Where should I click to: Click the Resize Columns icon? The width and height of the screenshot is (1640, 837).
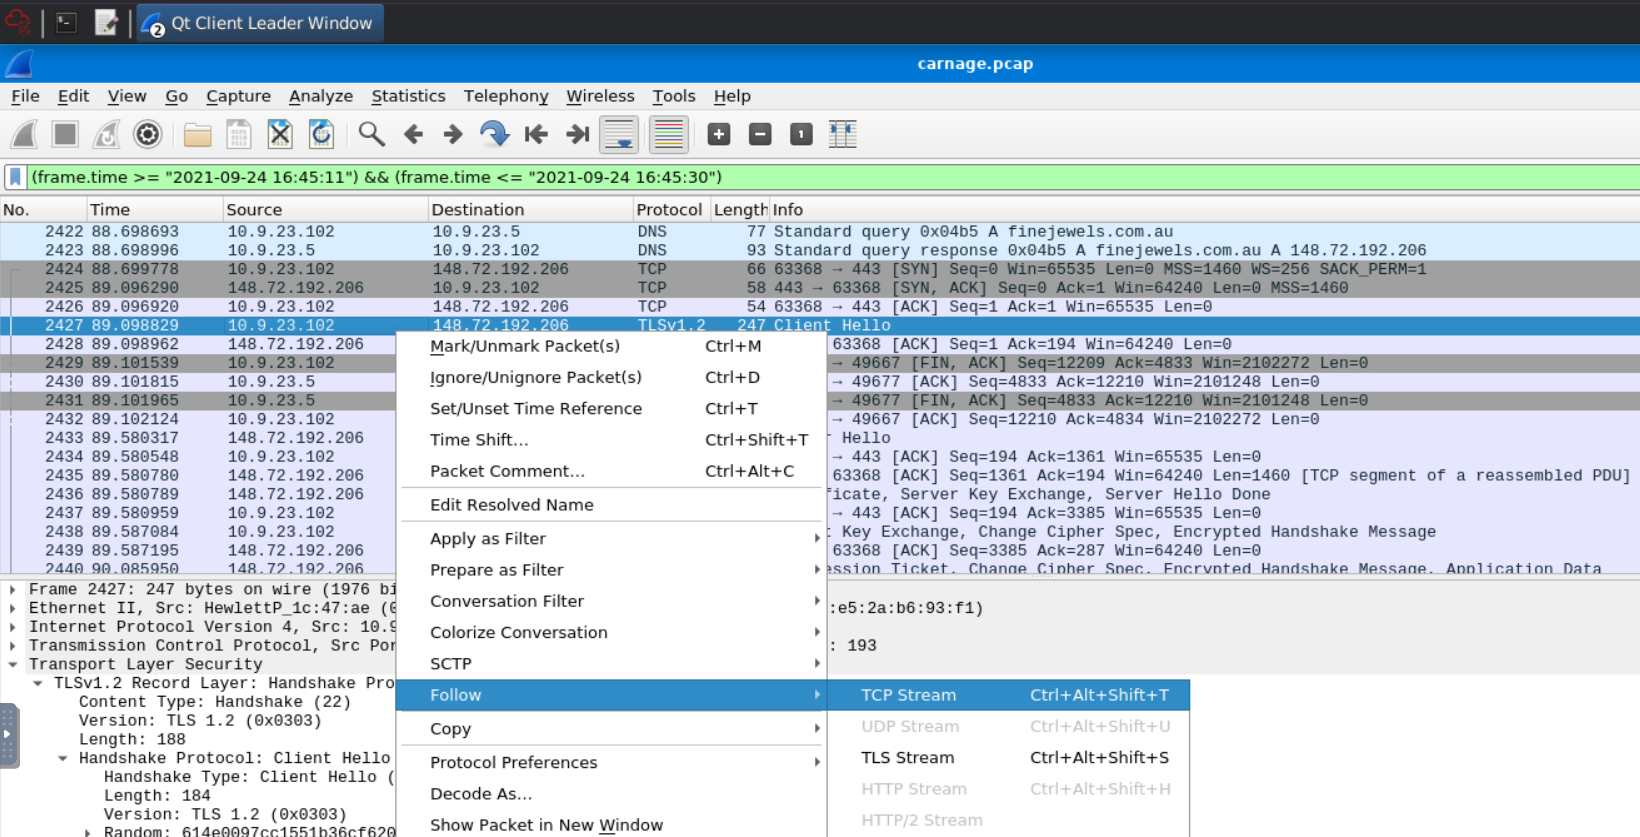[x=843, y=134]
